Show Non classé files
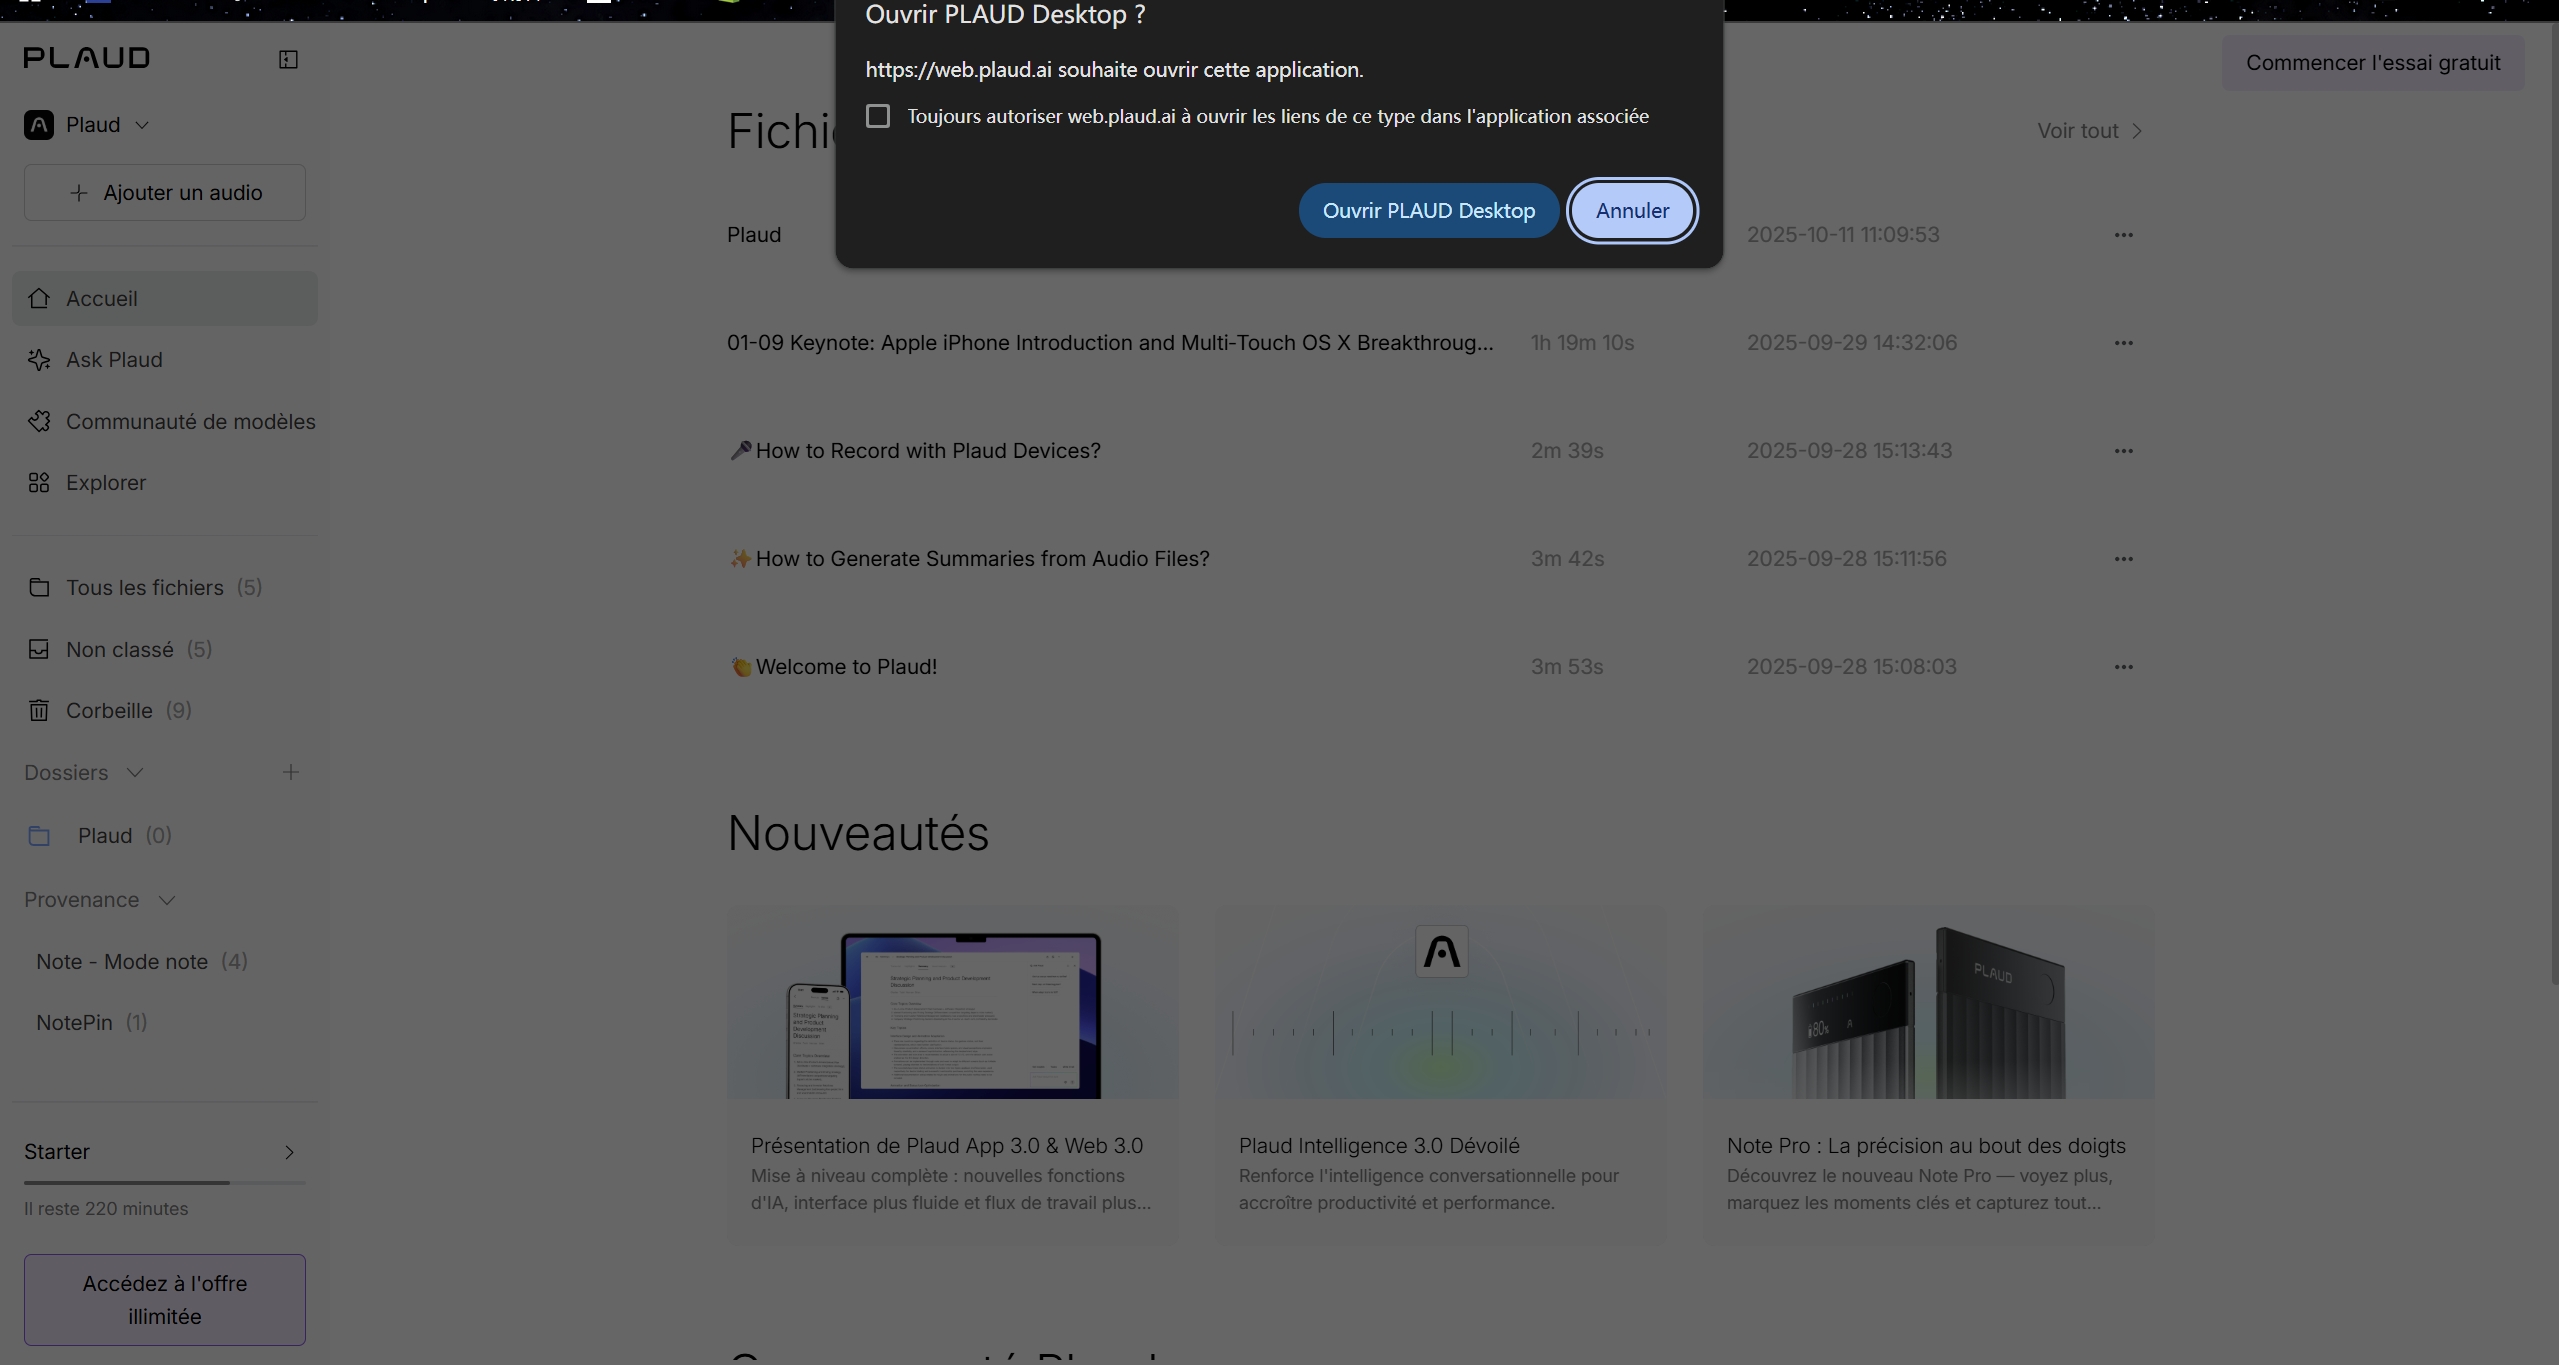The width and height of the screenshot is (2559, 1365). click(x=165, y=649)
